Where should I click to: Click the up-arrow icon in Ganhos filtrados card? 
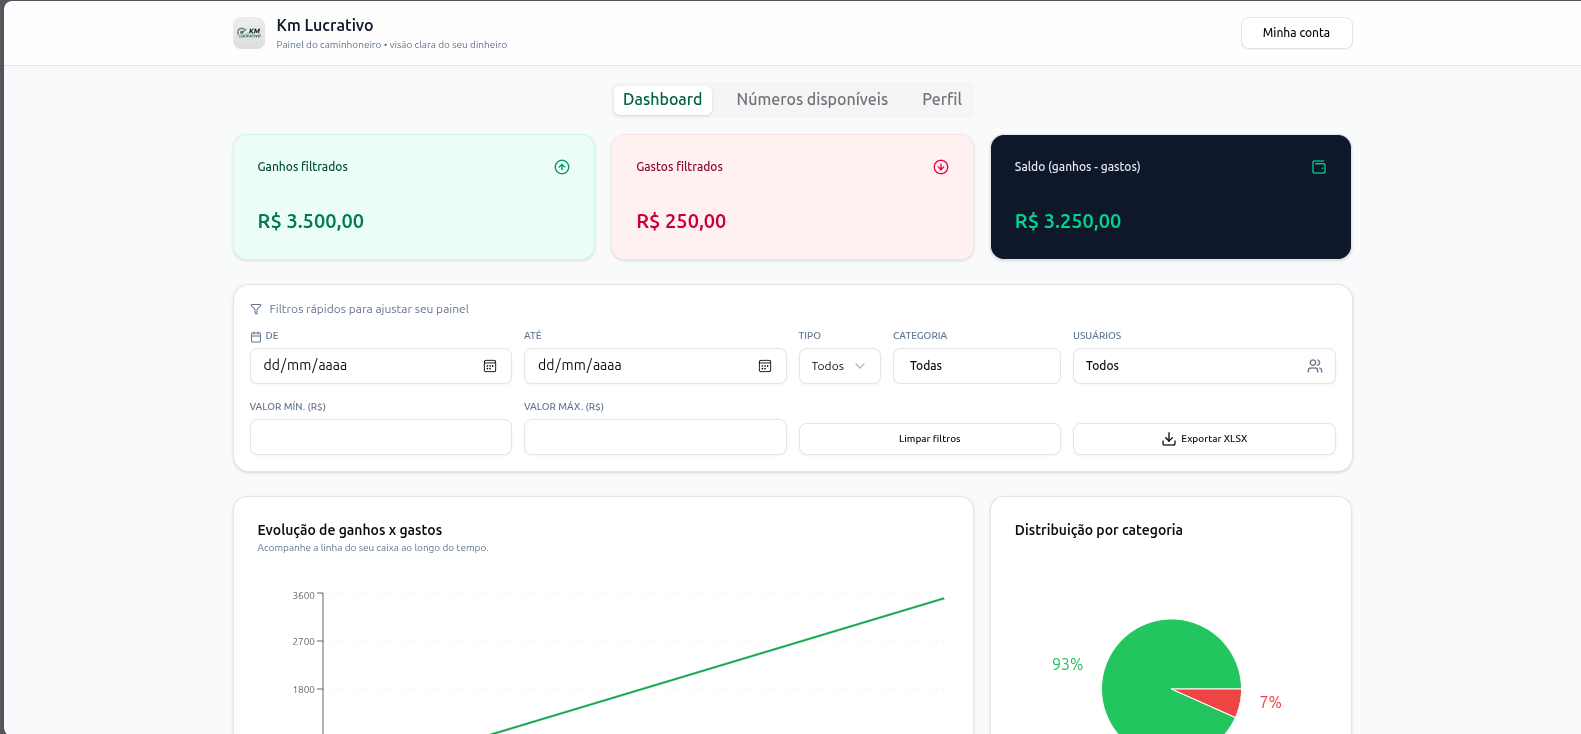(x=562, y=167)
